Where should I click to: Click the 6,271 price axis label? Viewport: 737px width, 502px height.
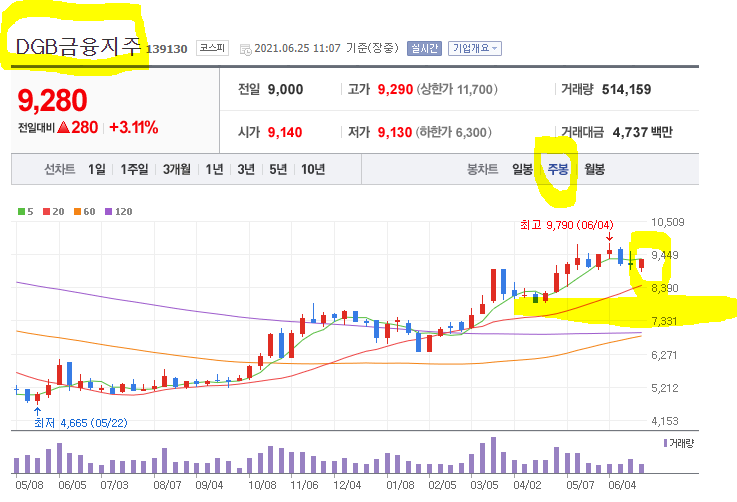[x=665, y=355]
